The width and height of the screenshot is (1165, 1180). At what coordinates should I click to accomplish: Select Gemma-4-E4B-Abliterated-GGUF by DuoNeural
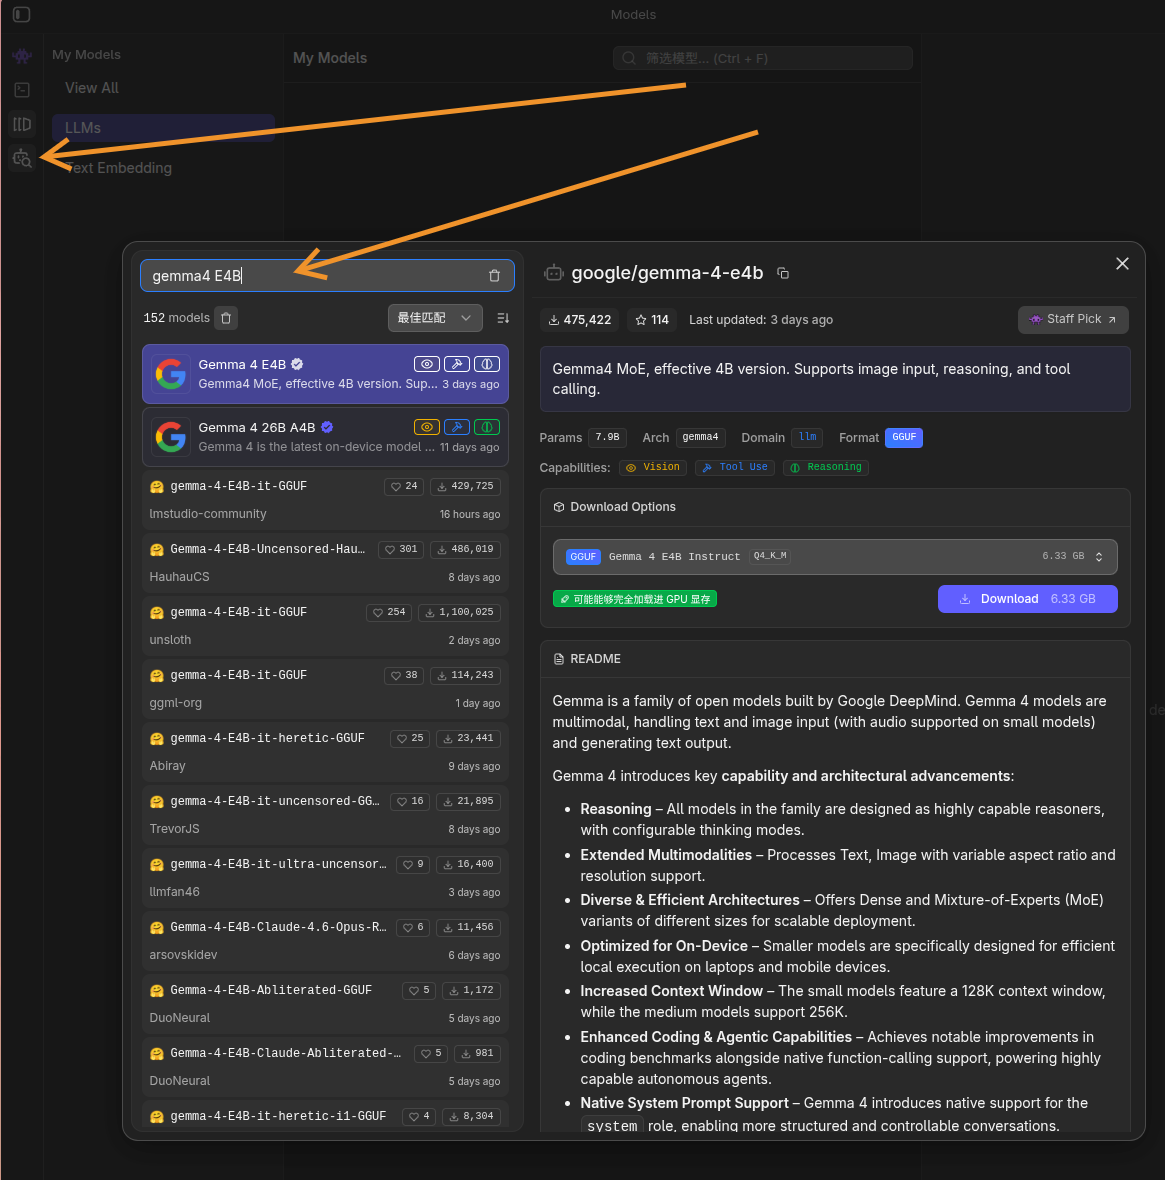325,1004
